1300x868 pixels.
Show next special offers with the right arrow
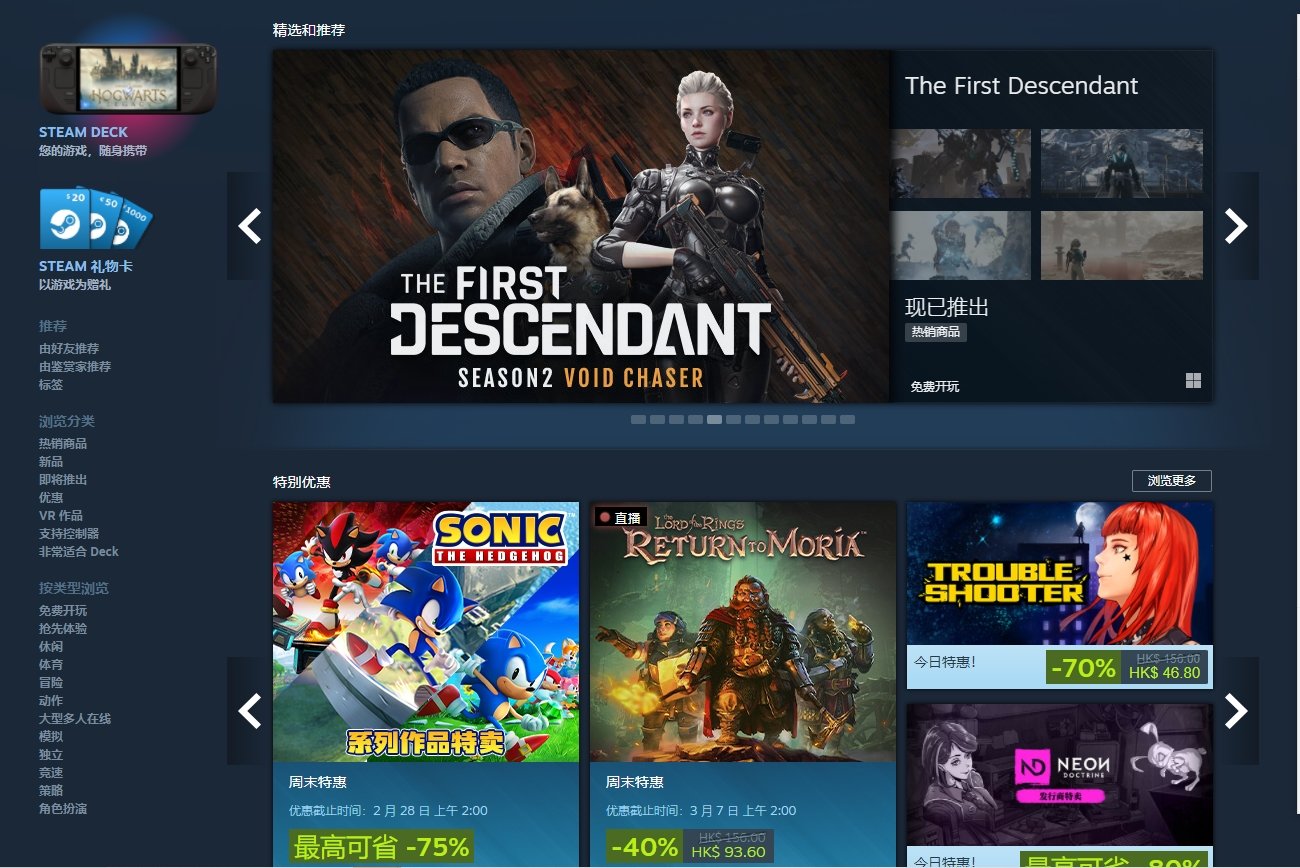[1236, 711]
